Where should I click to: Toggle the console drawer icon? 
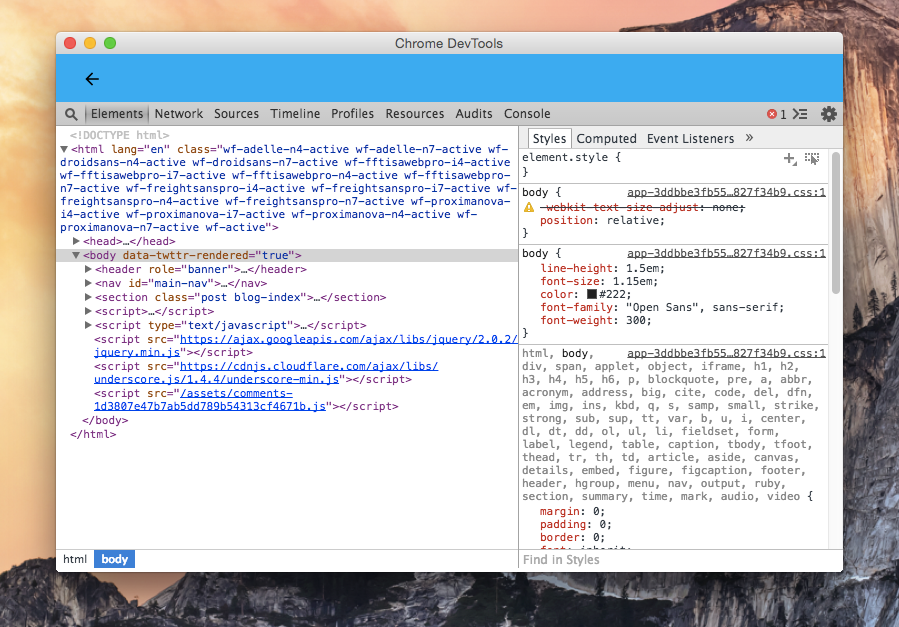point(800,114)
